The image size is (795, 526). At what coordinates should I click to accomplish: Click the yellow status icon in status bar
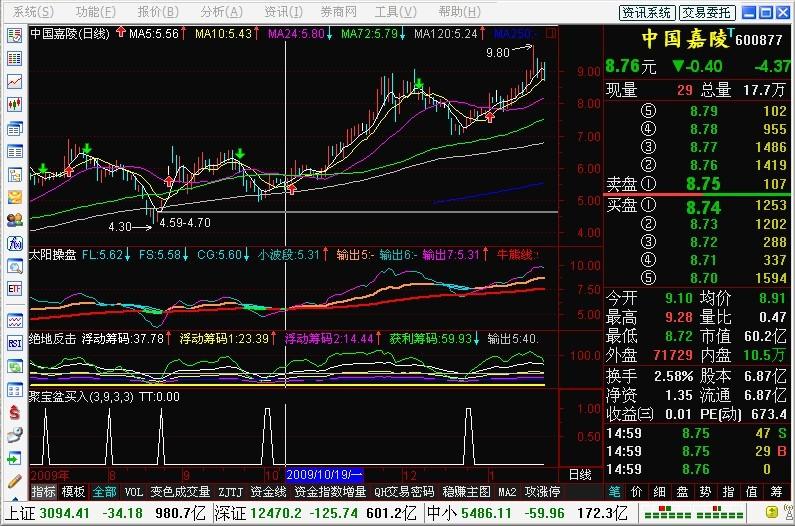[x=772, y=512]
